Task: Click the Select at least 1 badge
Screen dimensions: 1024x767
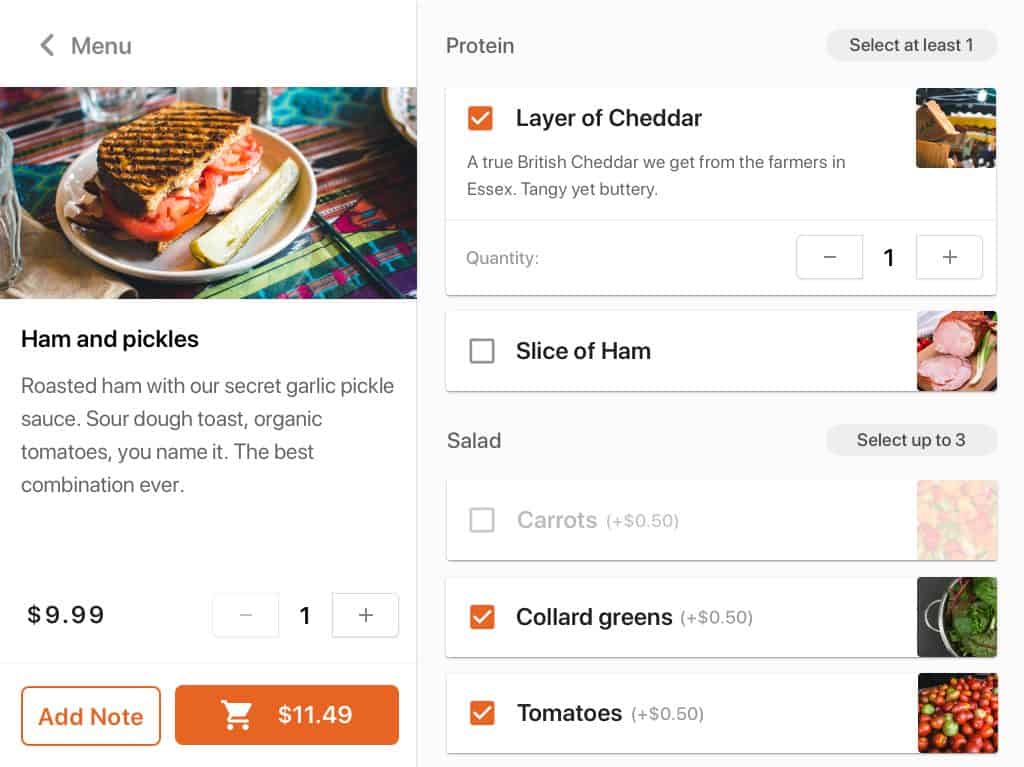Action: tap(911, 45)
